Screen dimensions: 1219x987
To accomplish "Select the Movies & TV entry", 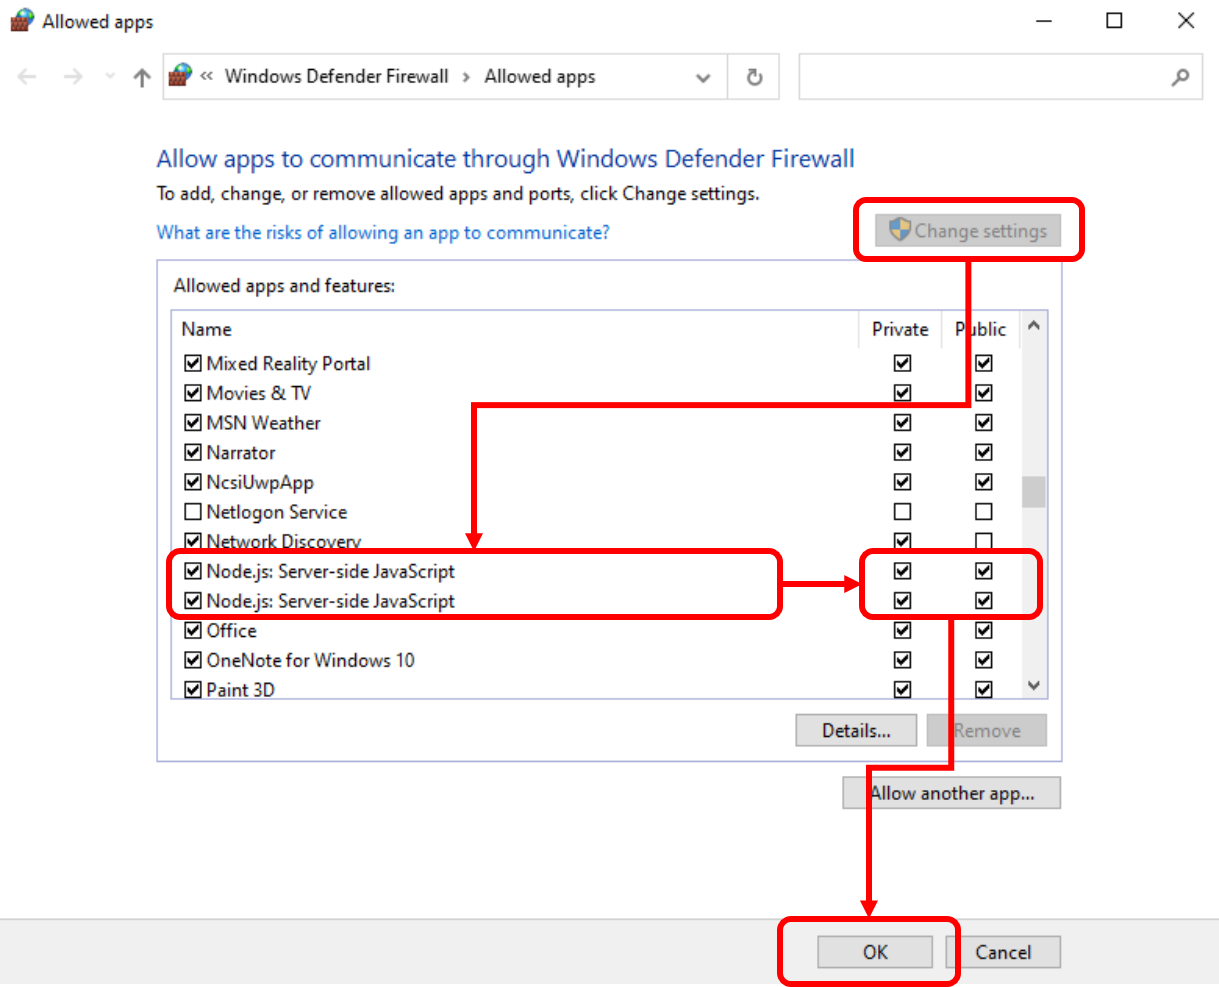I will (259, 393).
